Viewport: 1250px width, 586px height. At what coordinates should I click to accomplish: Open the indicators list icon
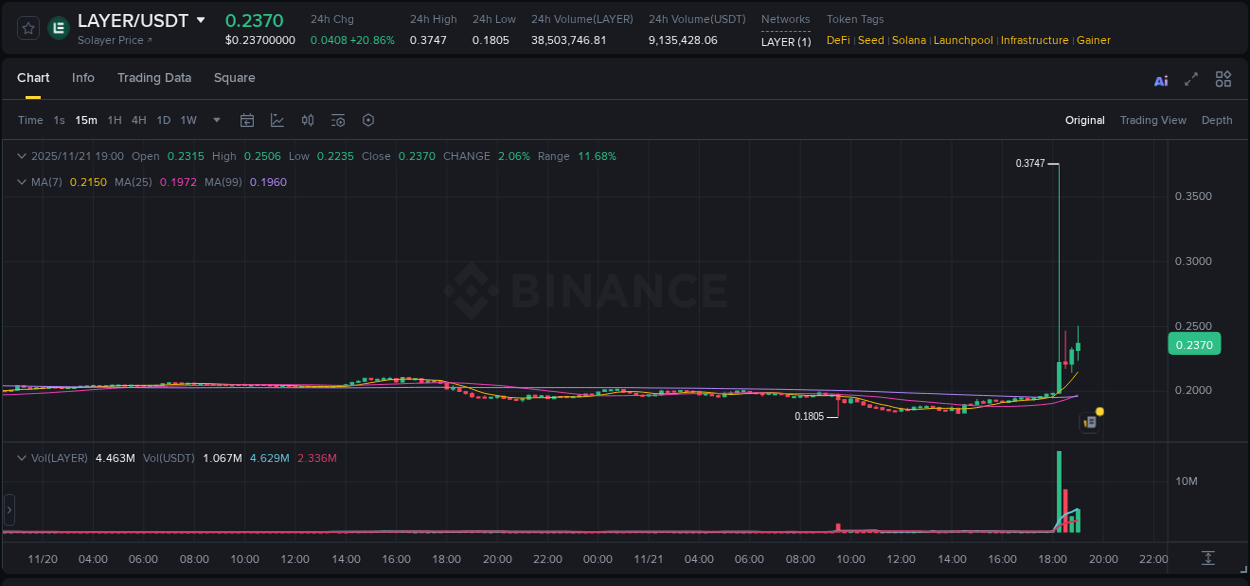pos(337,120)
